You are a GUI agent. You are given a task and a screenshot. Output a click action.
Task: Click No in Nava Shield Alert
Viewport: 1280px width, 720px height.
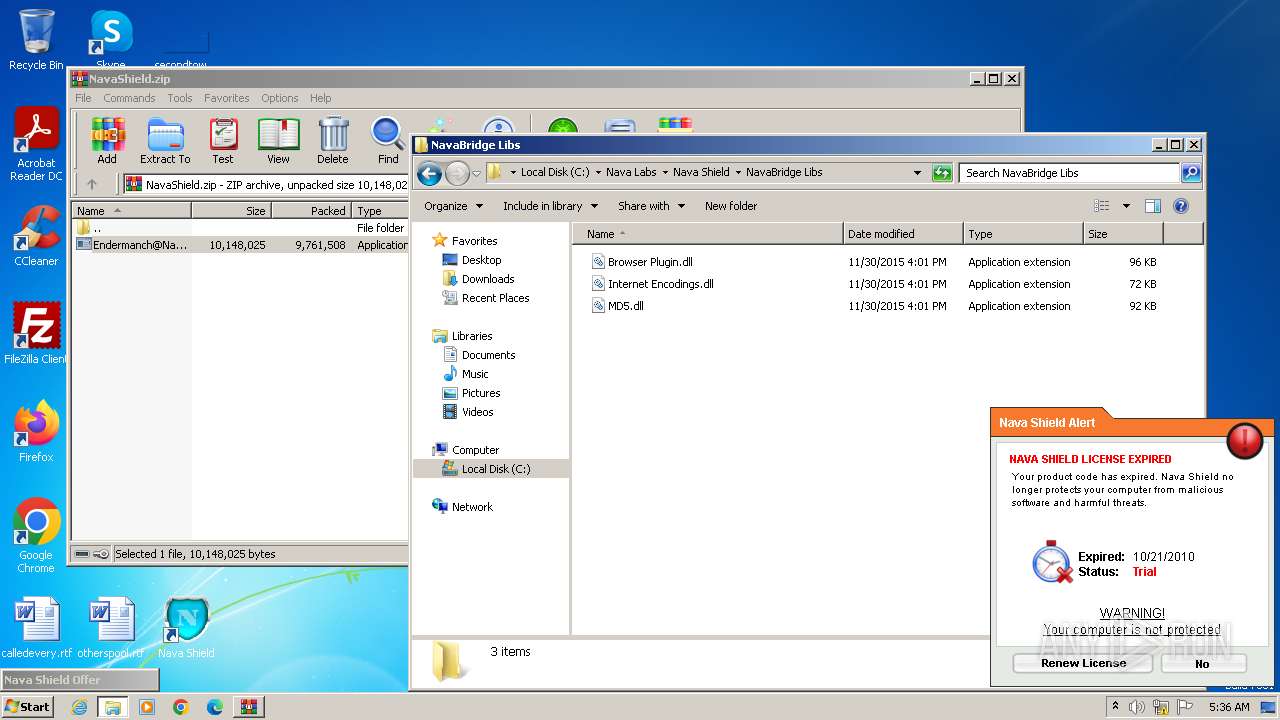point(1203,663)
